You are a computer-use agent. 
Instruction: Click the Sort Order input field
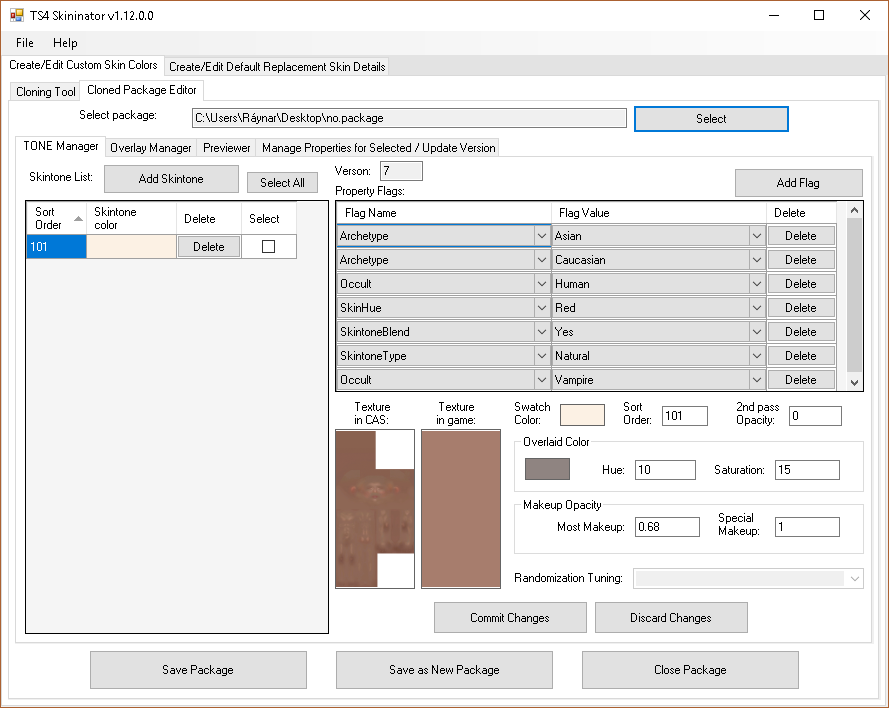(x=685, y=416)
